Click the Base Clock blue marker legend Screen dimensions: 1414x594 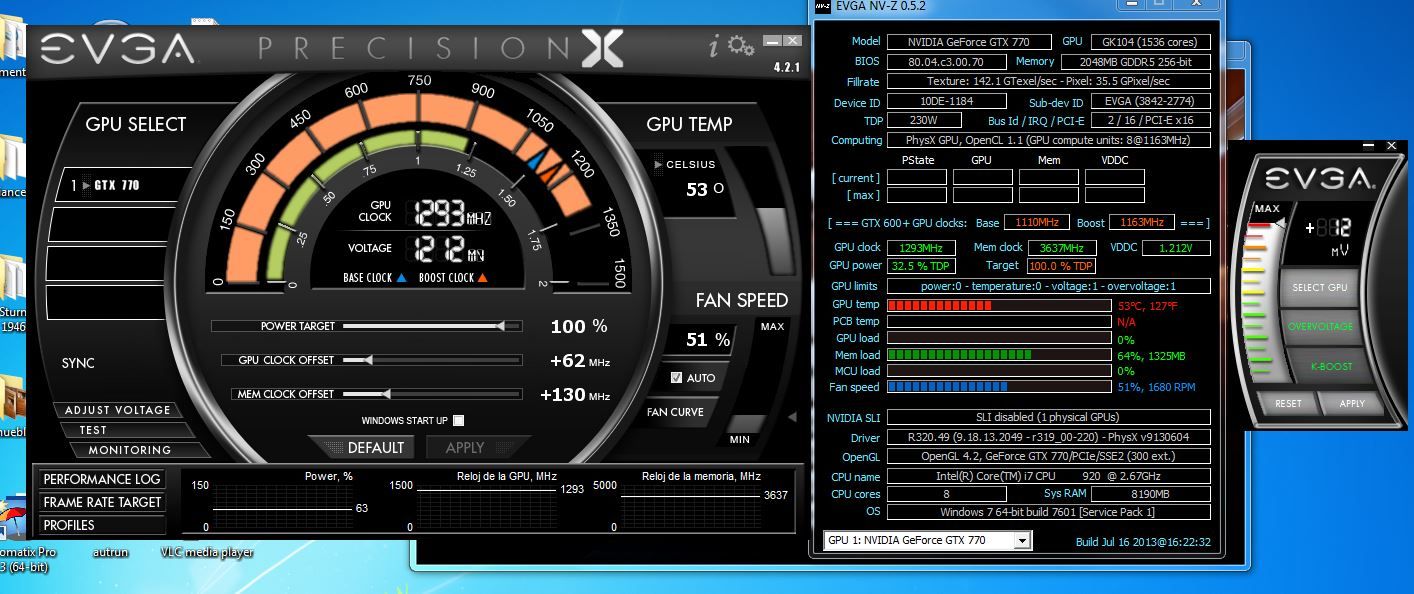coord(375,278)
